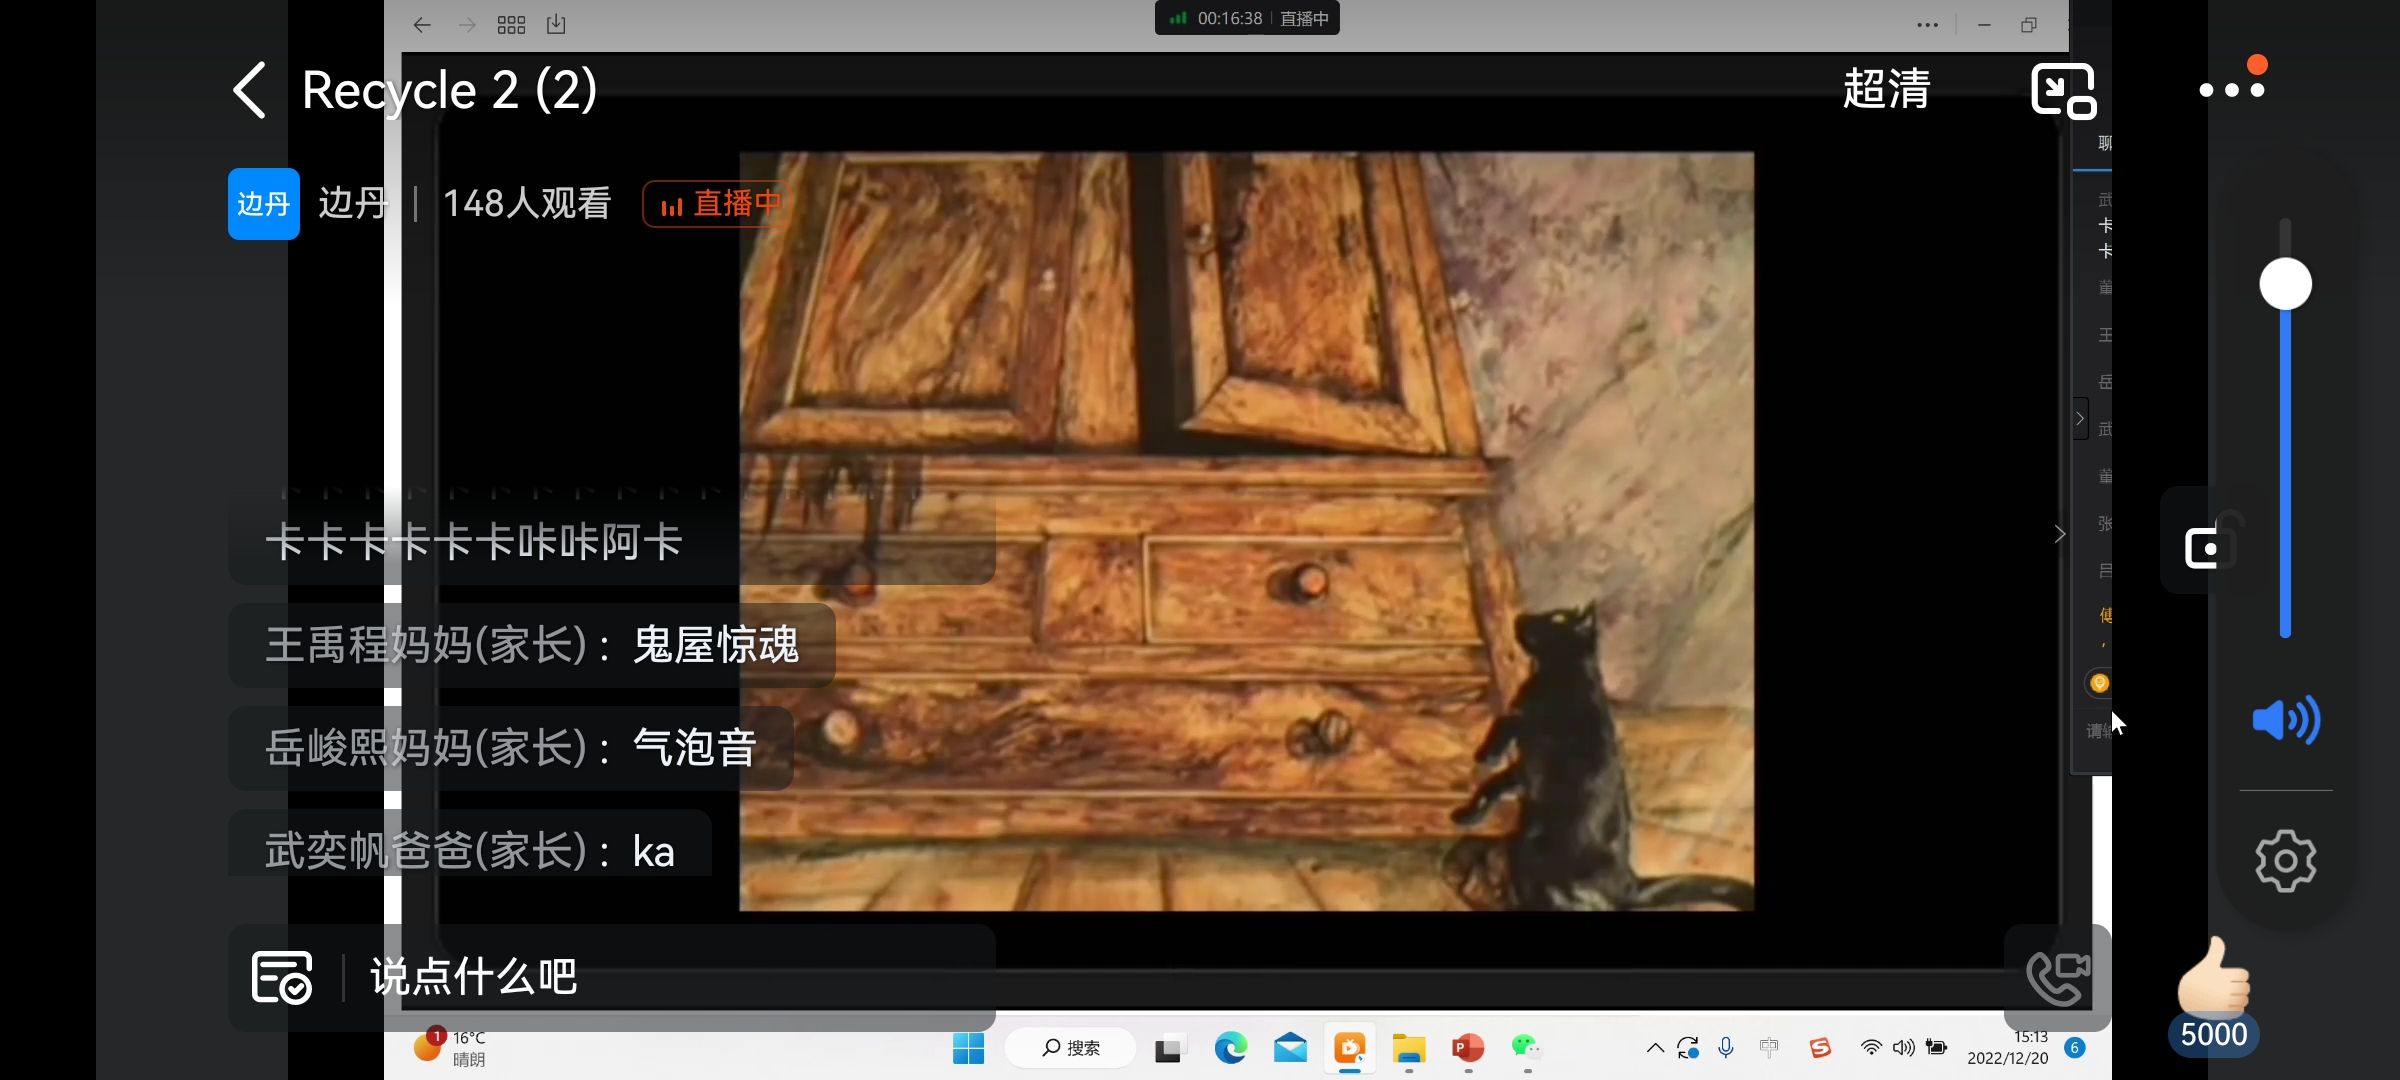
Task: Open Microsoft Edge from the taskbar
Action: (x=1230, y=1048)
